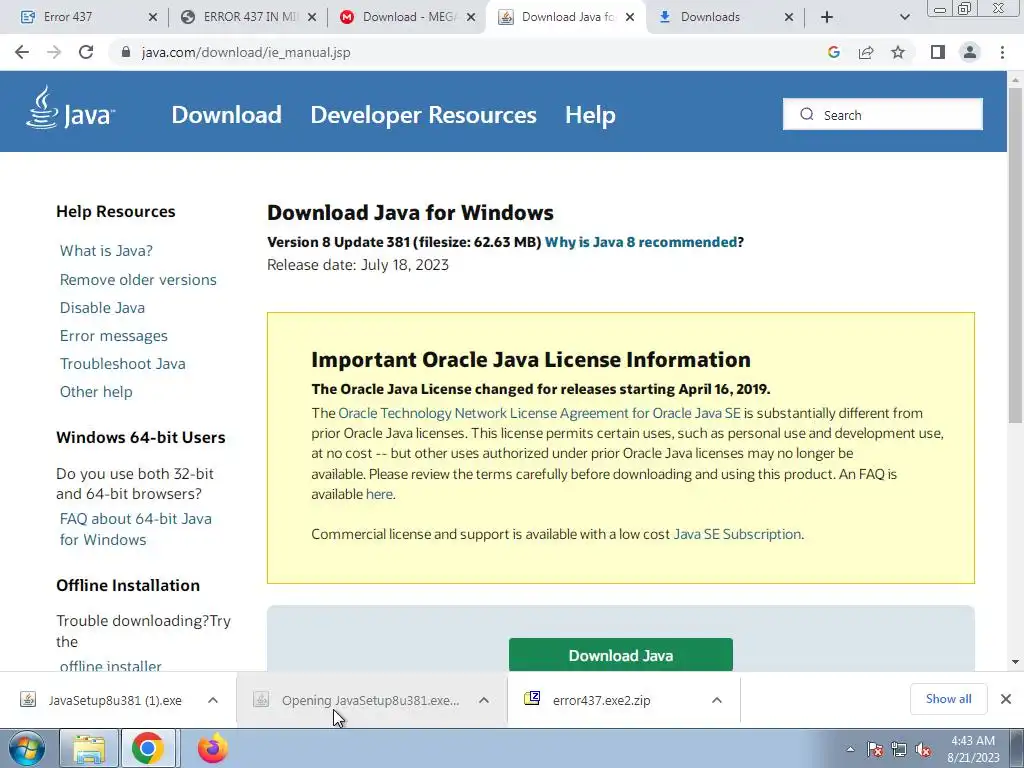
Task: Click the page vertical scrollbar thumb
Action: click(x=1015, y=255)
